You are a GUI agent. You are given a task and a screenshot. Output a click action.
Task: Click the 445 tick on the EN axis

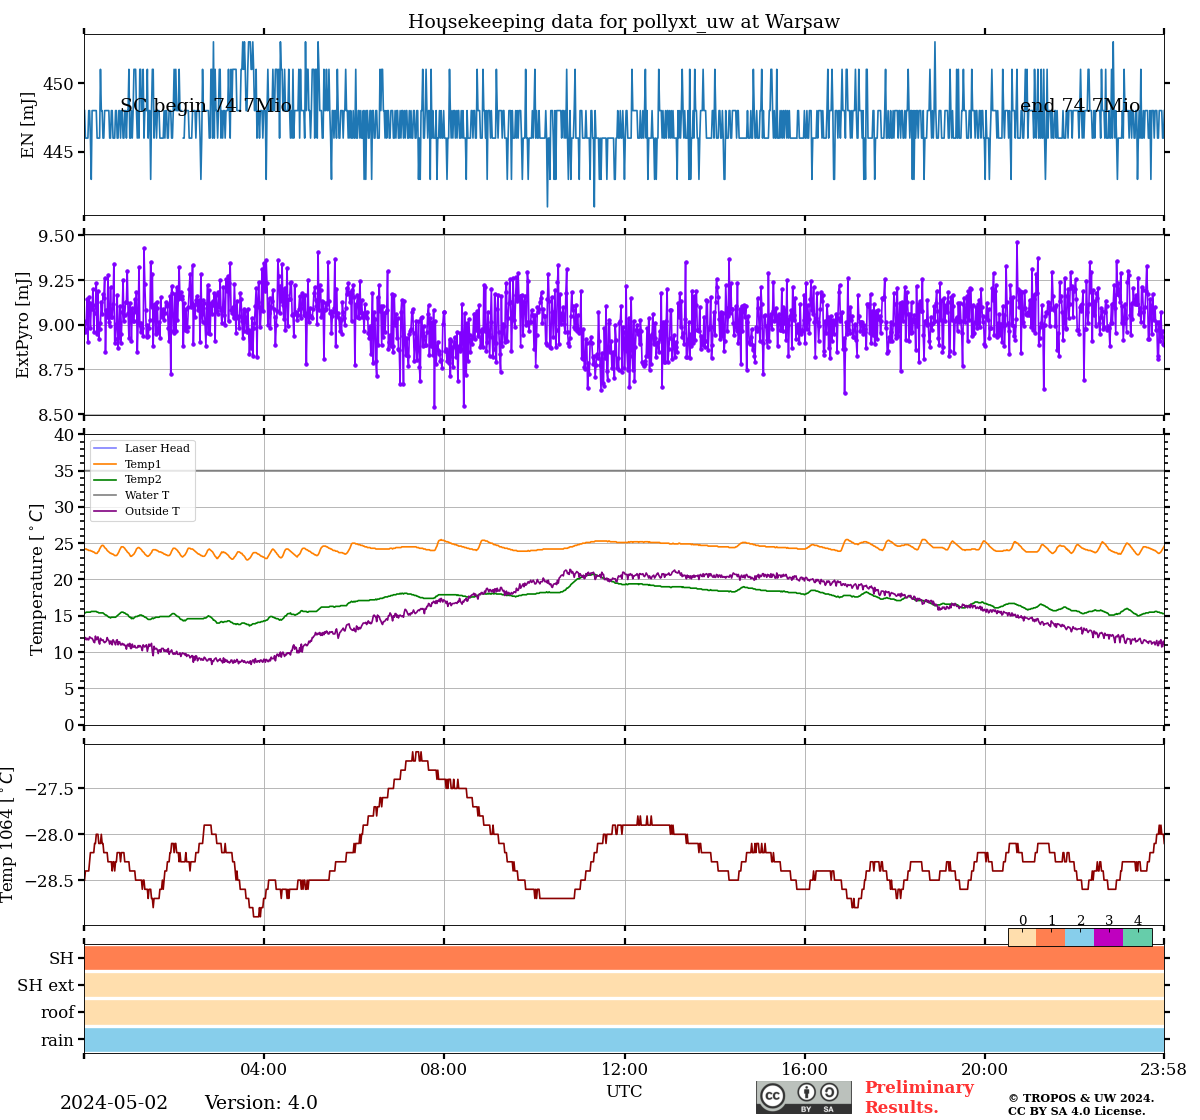[58, 152]
